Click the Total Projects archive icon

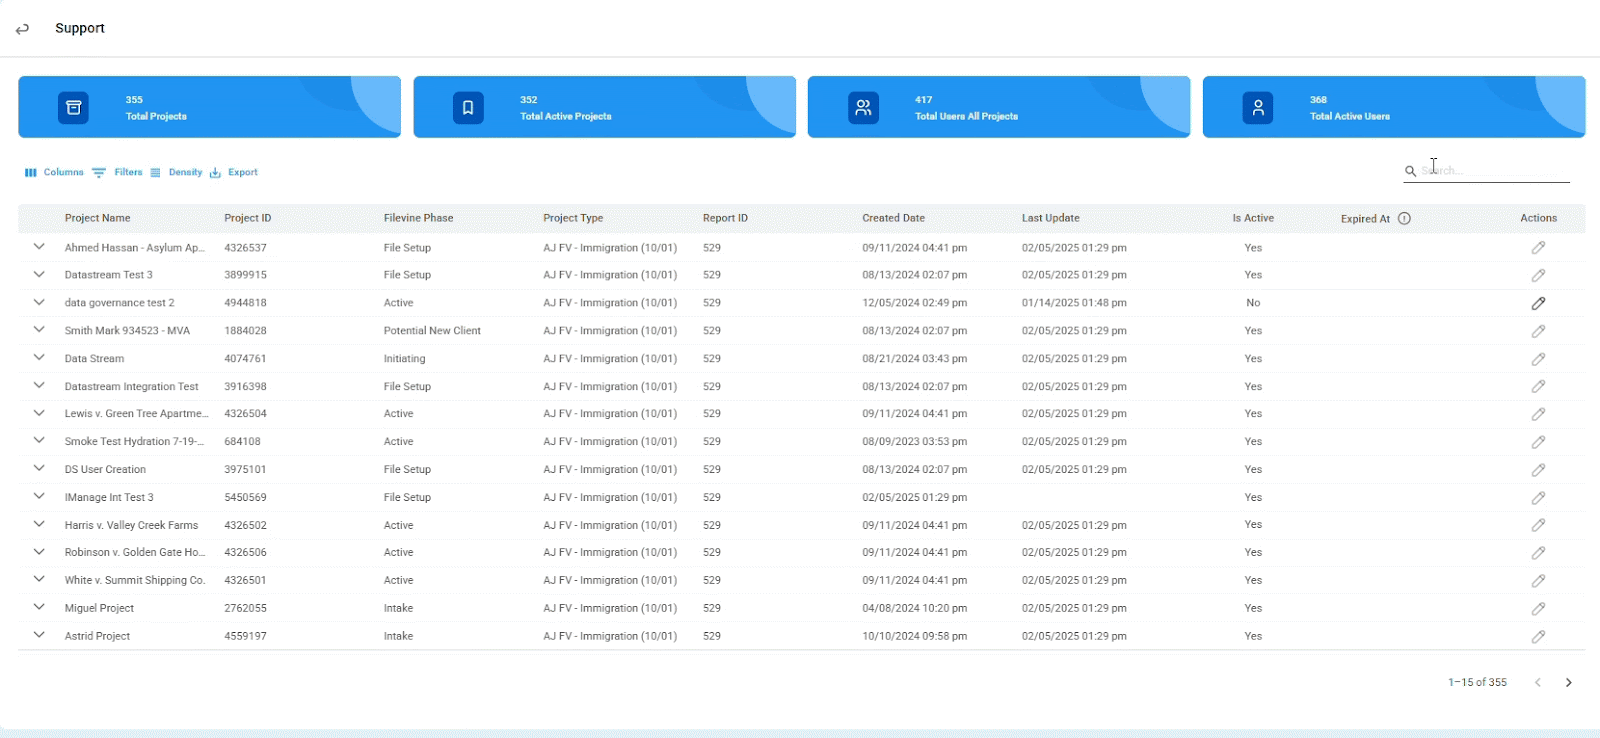point(73,108)
